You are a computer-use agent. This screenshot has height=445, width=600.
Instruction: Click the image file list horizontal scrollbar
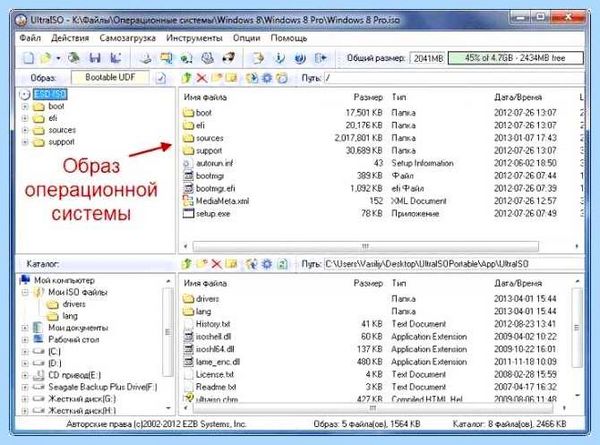(x=365, y=246)
